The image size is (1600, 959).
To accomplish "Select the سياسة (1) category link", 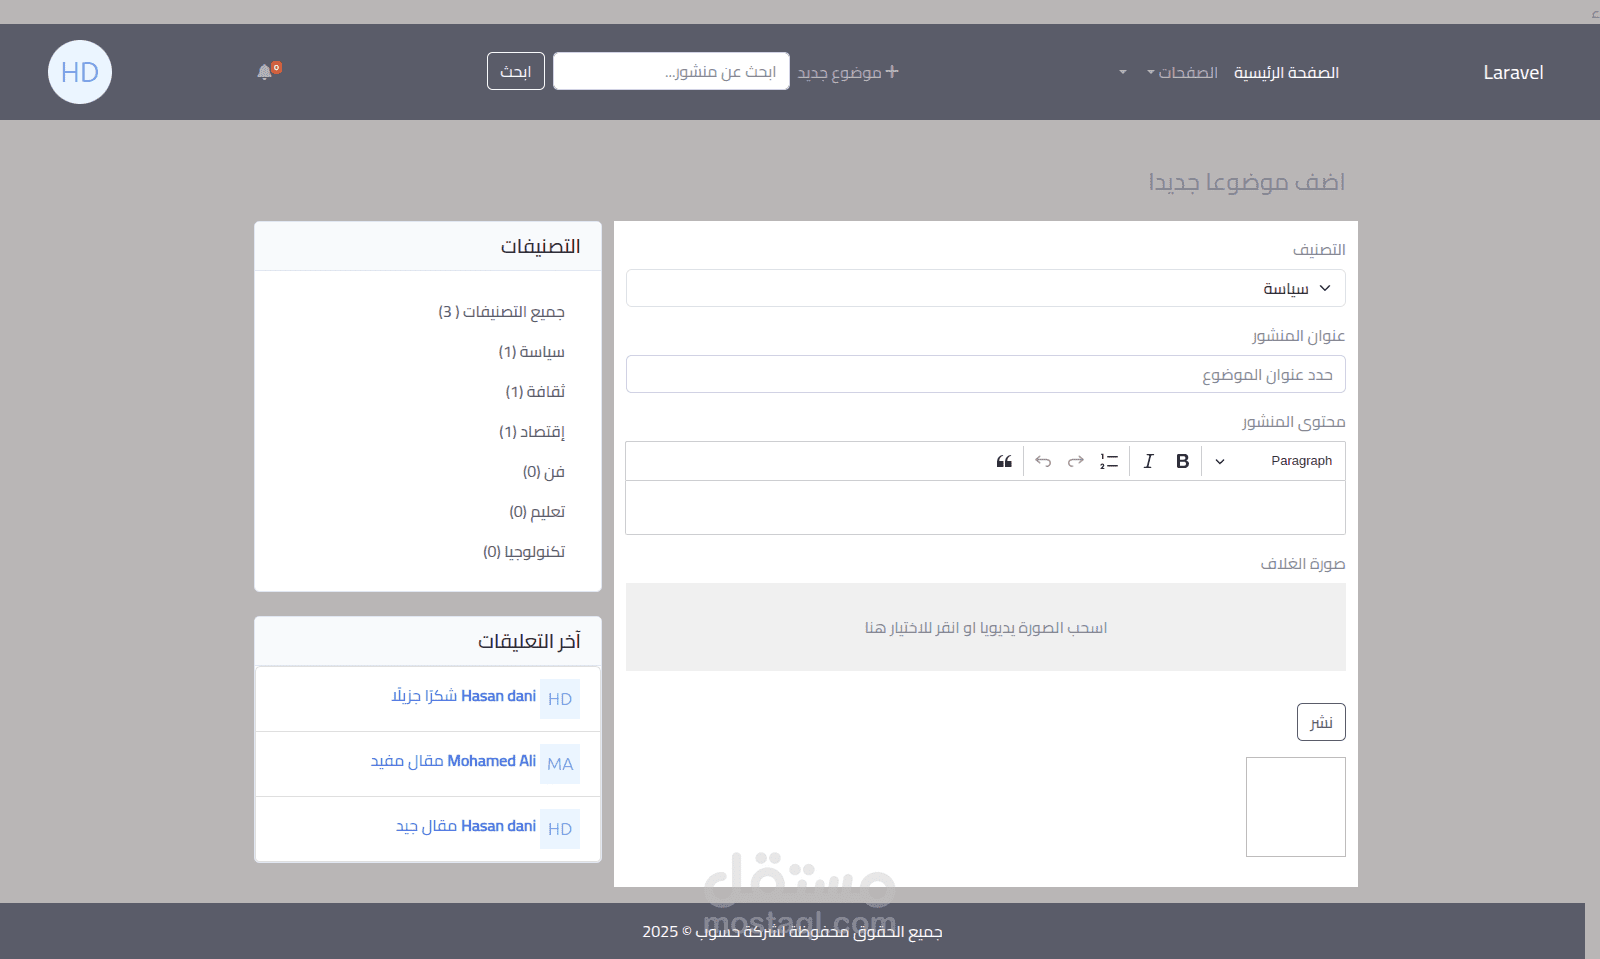I will (532, 352).
